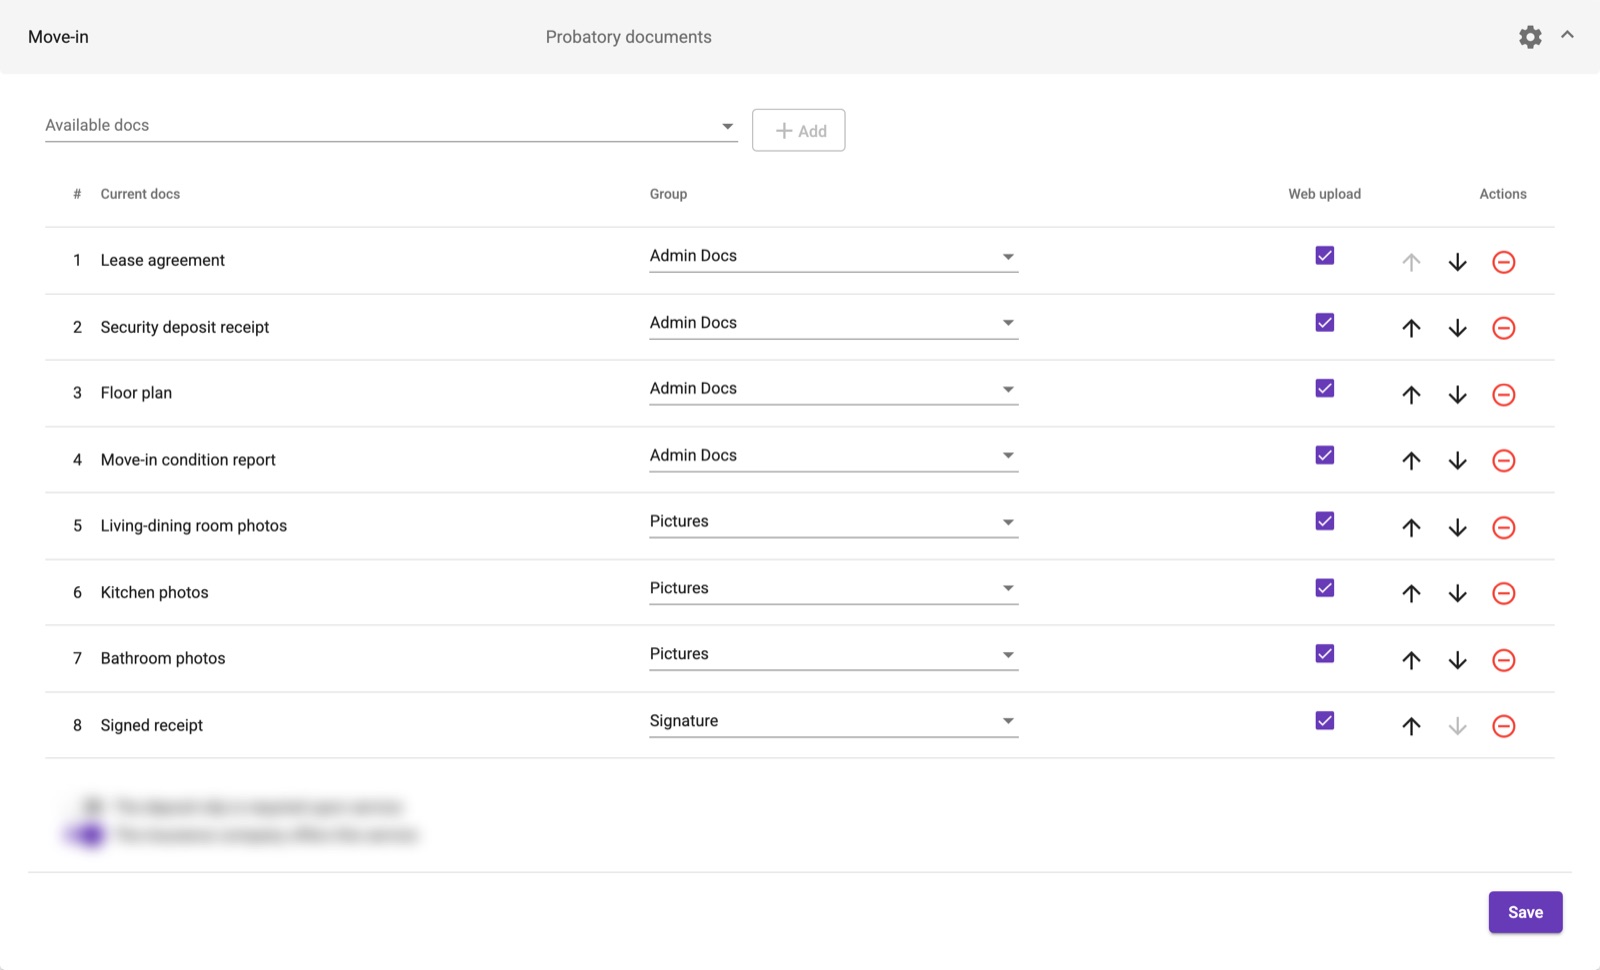Move Security deposit receipt down
Viewport: 1600px width, 970px height.
click(x=1457, y=328)
